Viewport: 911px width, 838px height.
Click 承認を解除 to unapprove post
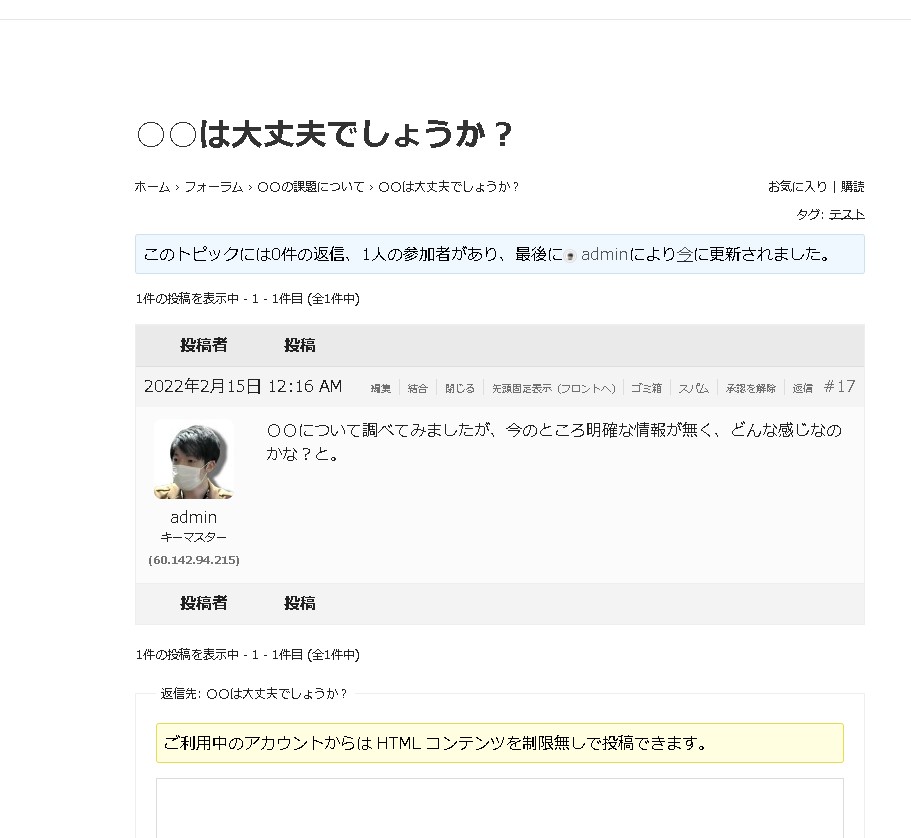click(x=751, y=388)
